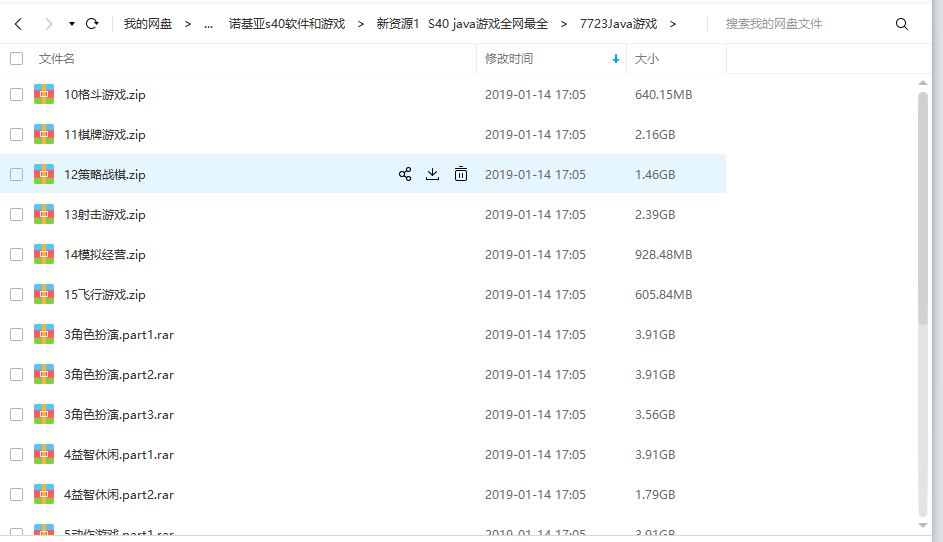Toggle the select-all checkbox in header

(x=17, y=58)
